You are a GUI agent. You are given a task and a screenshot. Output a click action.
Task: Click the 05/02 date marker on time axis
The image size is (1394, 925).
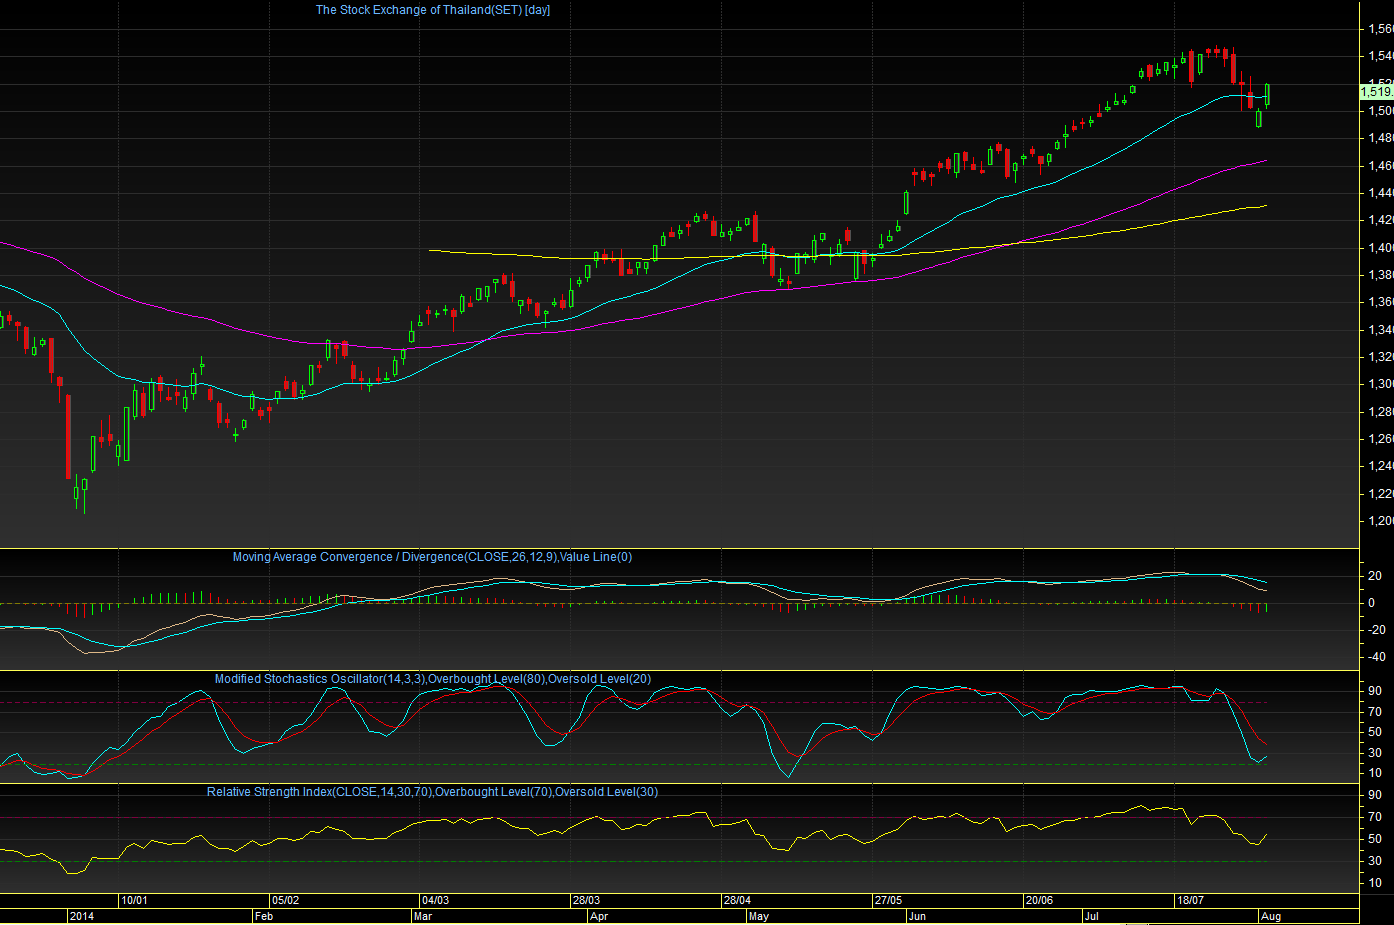286,900
